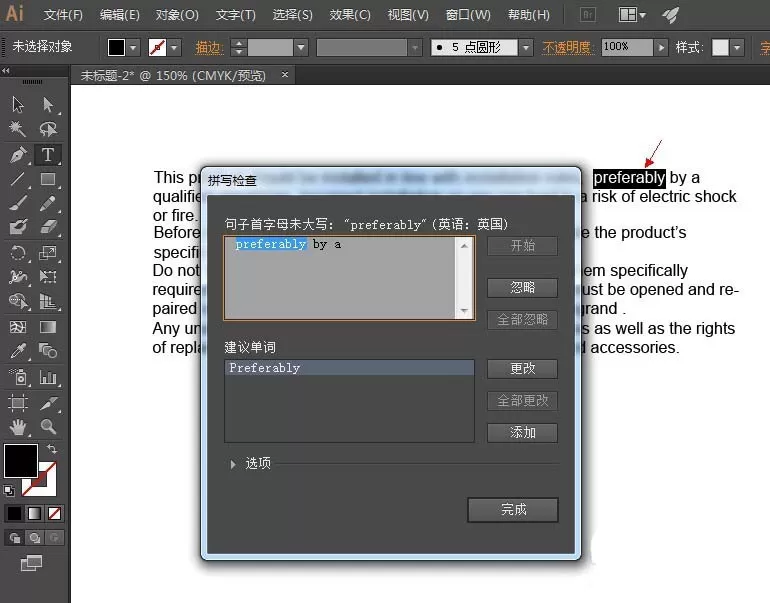The height and width of the screenshot is (603, 770).
Task: Open the 5 点圆形 brush dropdown
Action: pos(526,48)
